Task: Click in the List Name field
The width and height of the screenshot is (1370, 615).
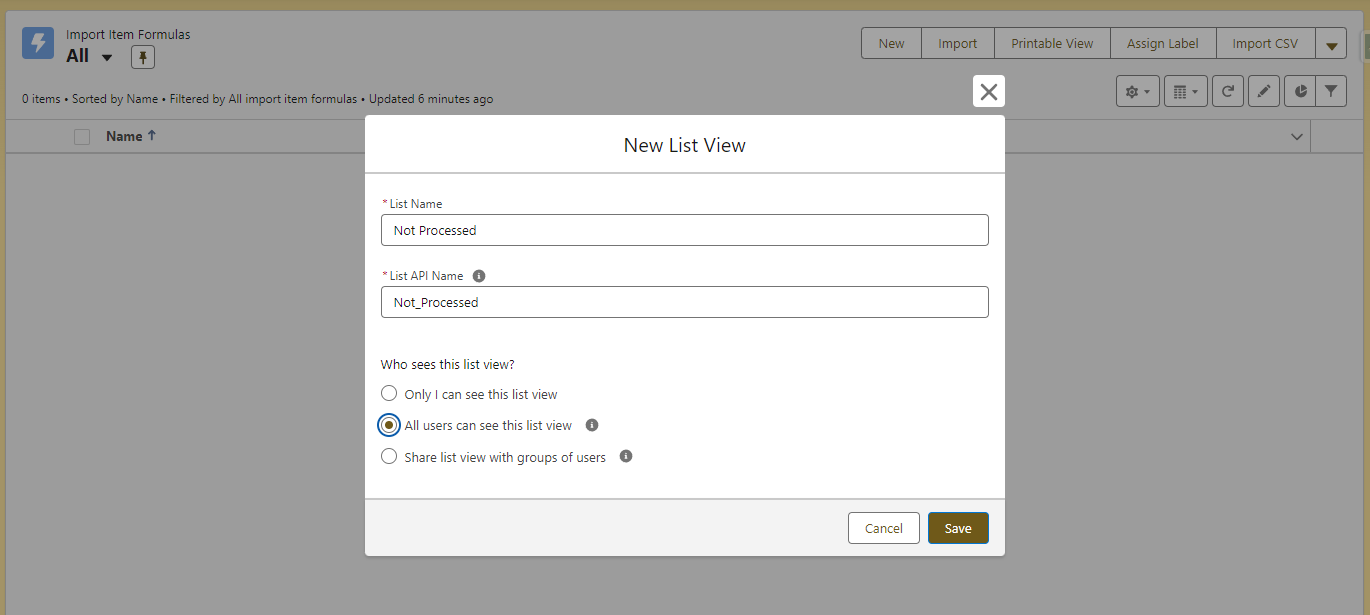Action: [x=685, y=230]
